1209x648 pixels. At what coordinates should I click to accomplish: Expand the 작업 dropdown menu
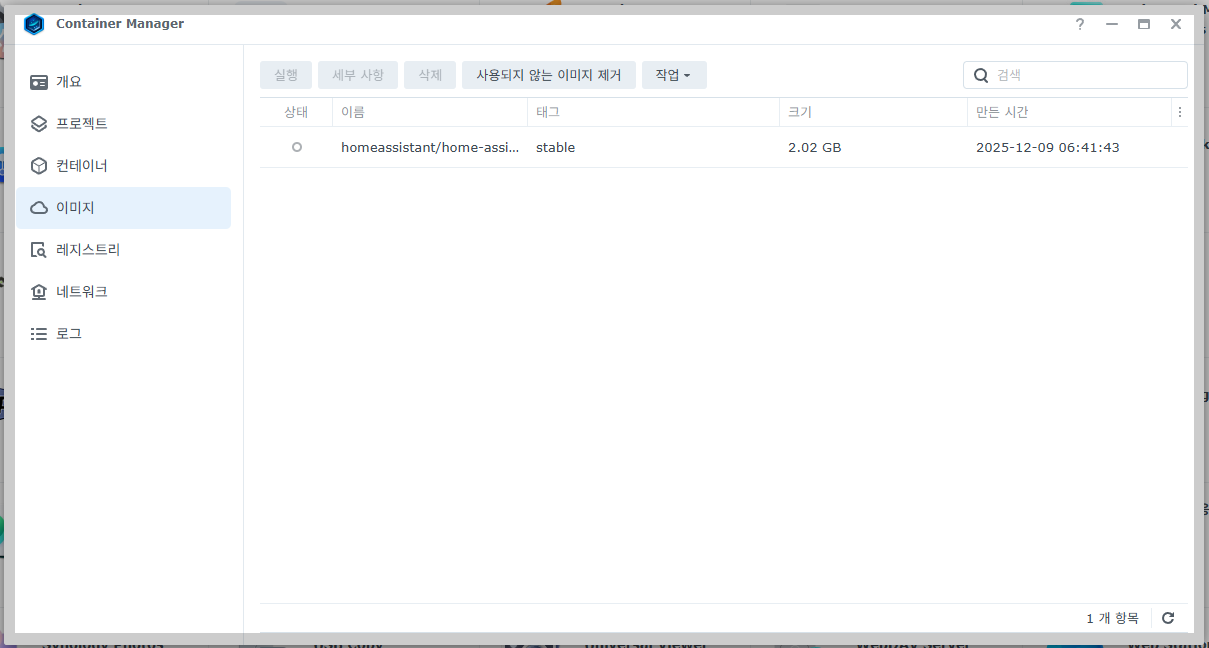[x=674, y=75]
